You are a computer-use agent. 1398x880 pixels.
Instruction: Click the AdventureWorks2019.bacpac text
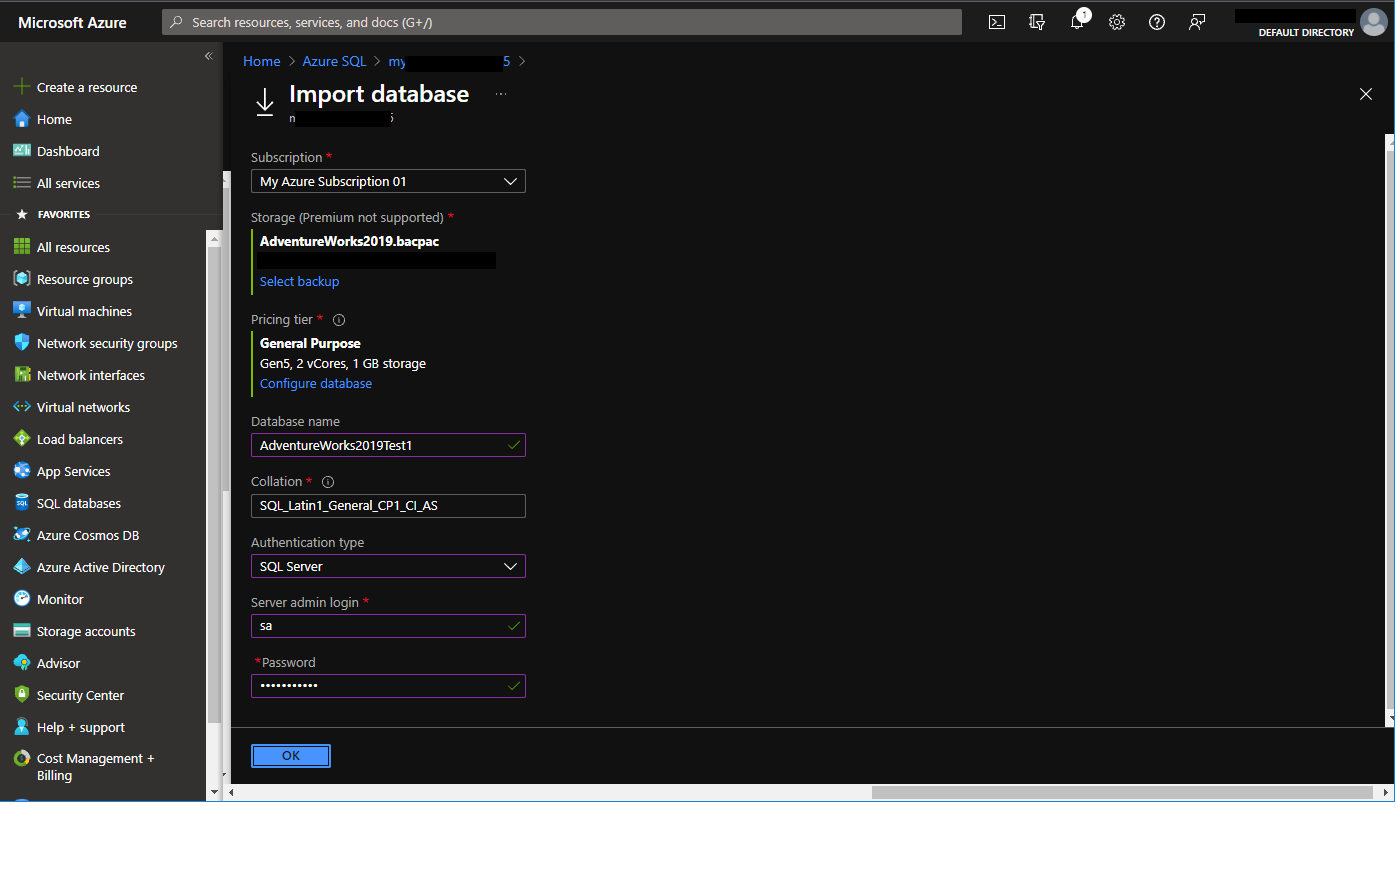(x=349, y=241)
